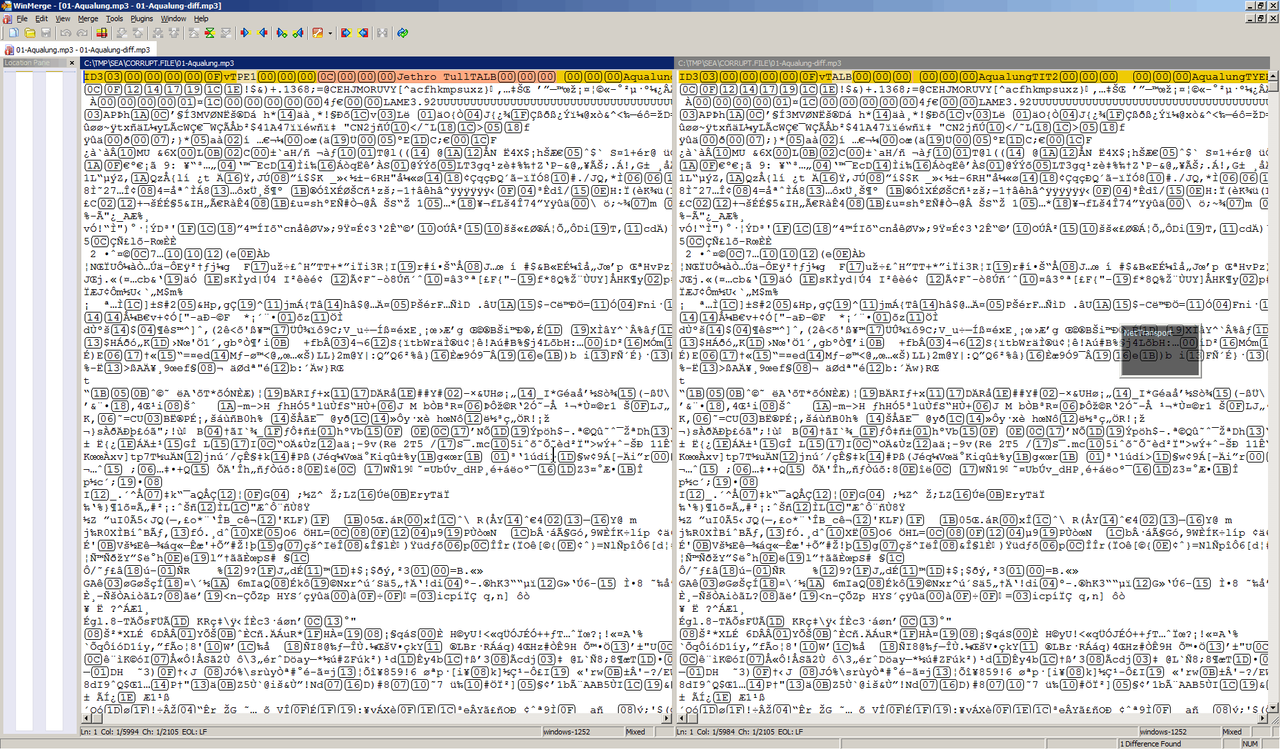Click the Net Transport floating overlay box

tap(1159, 352)
